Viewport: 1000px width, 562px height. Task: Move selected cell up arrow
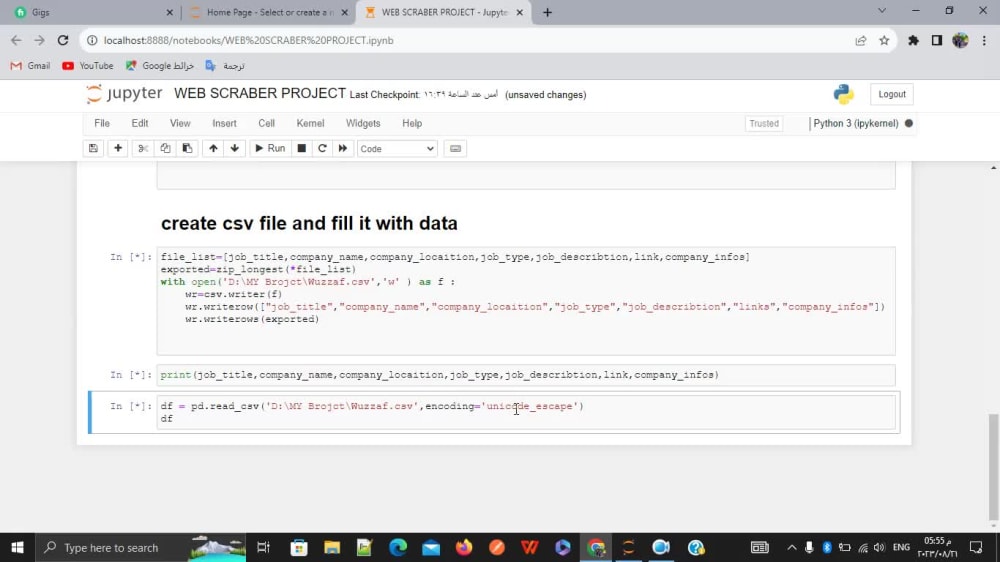click(213, 149)
